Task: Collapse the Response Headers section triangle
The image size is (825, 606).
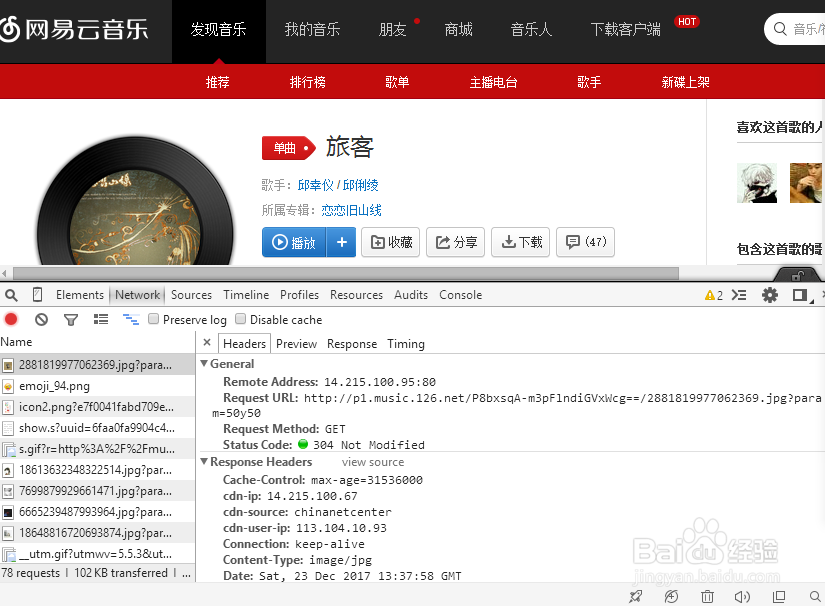Action: coord(204,461)
